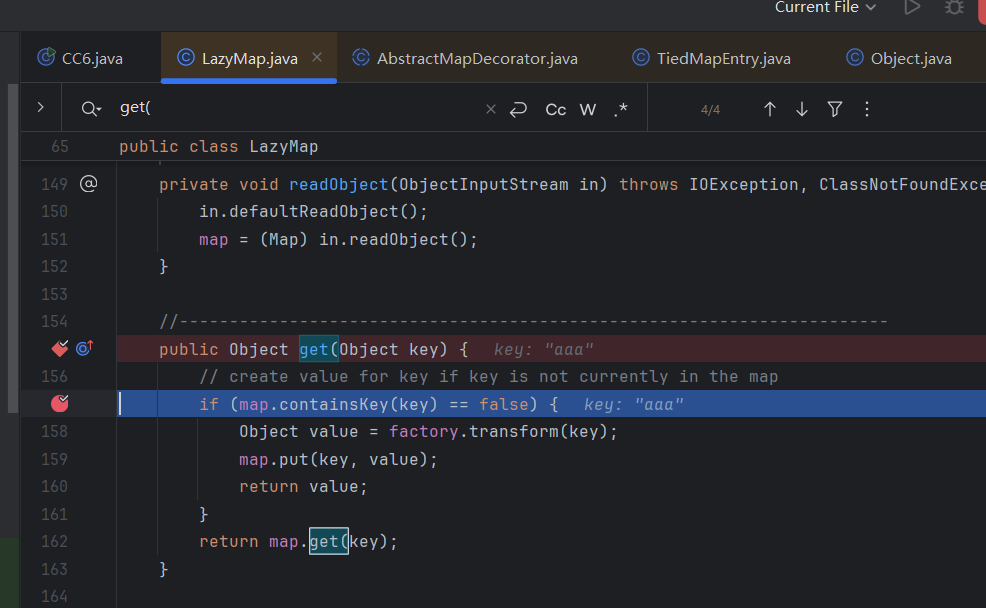This screenshot has height=608, width=986.
Task: Click the highlighted get( match in method signature
Action: [319, 349]
